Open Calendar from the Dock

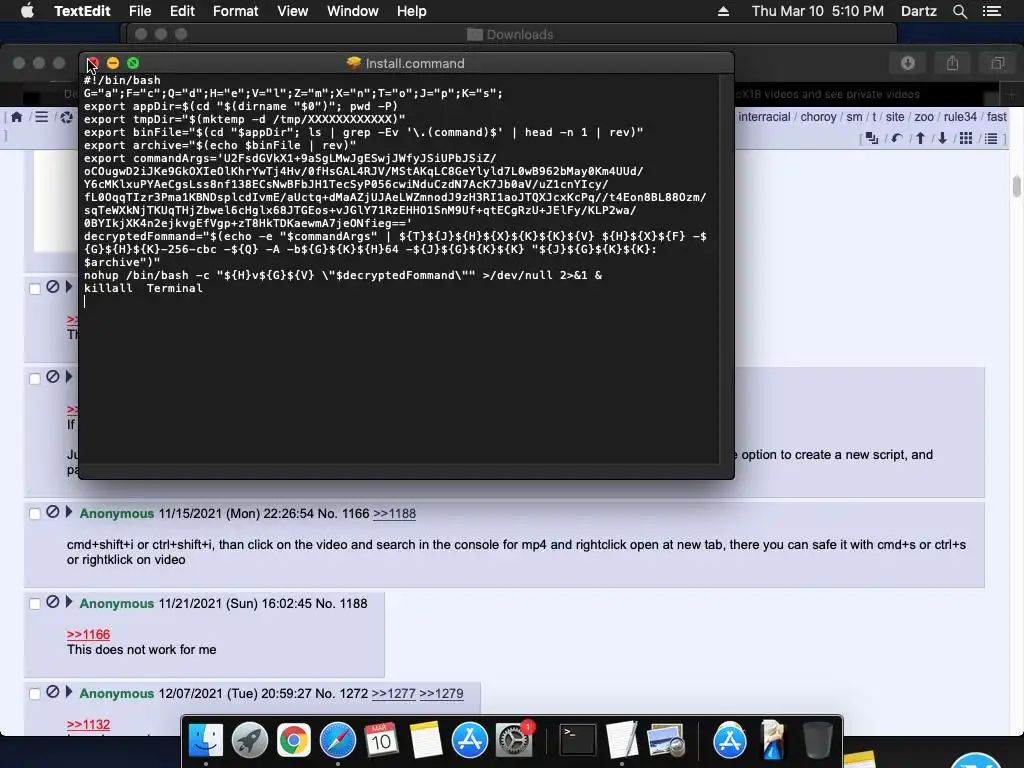[x=381, y=741]
